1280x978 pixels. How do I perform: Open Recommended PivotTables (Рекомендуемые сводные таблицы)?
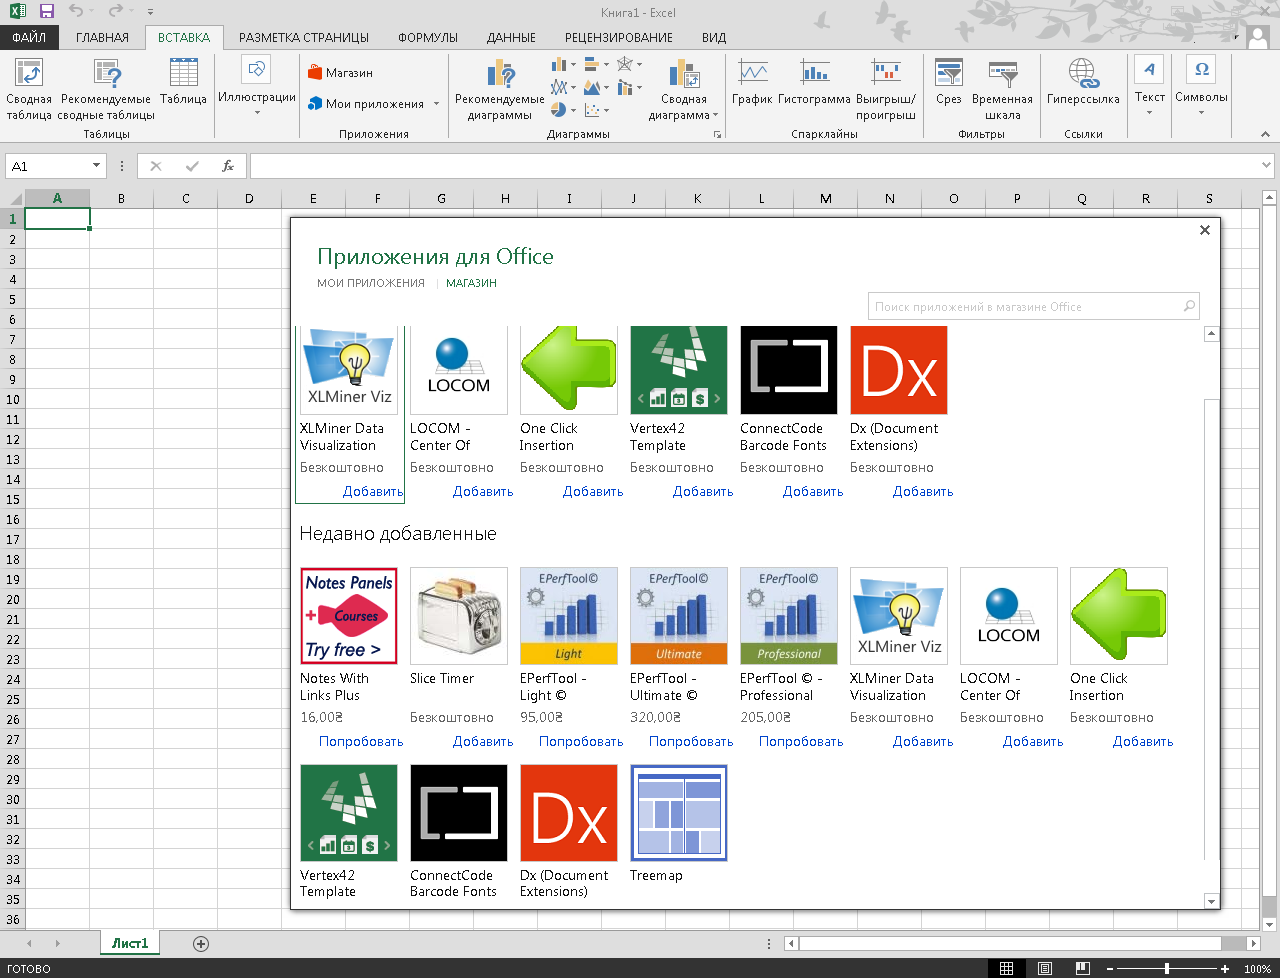106,89
